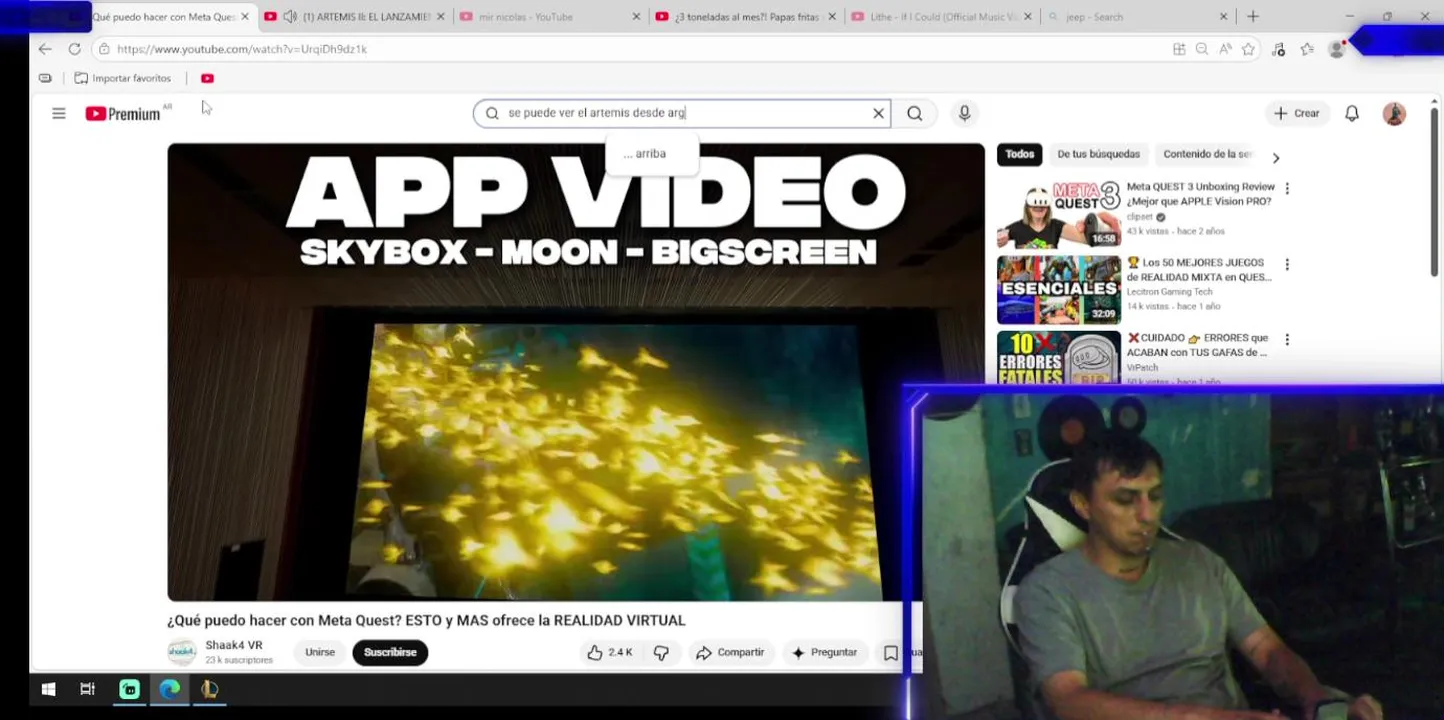This screenshot has height=720, width=1444.
Task: Open YouTube bookmark in favorites bar
Action: [x=207, y=78]
